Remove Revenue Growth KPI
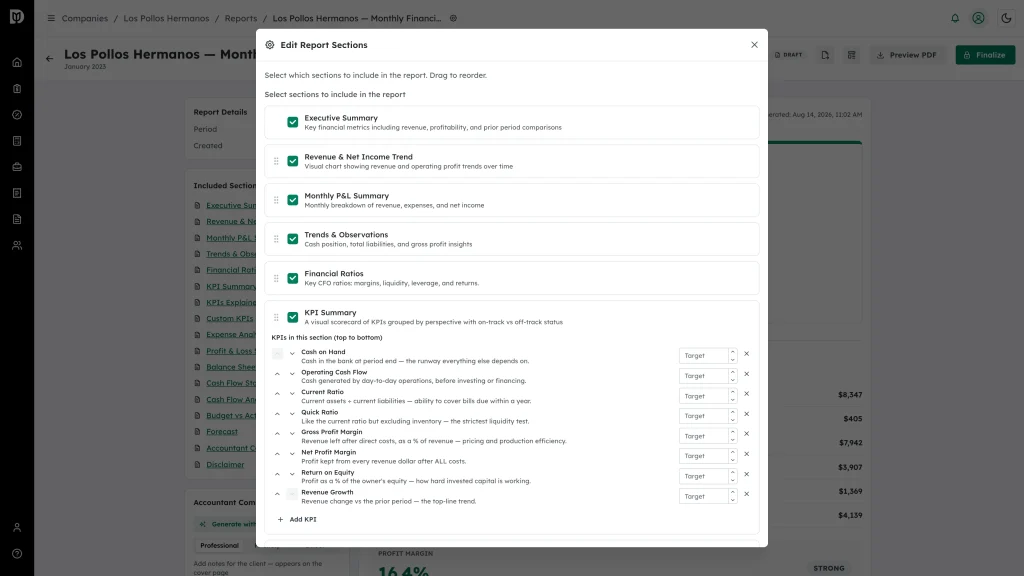This screenshot has width=1024, height=576. [746, 494]
